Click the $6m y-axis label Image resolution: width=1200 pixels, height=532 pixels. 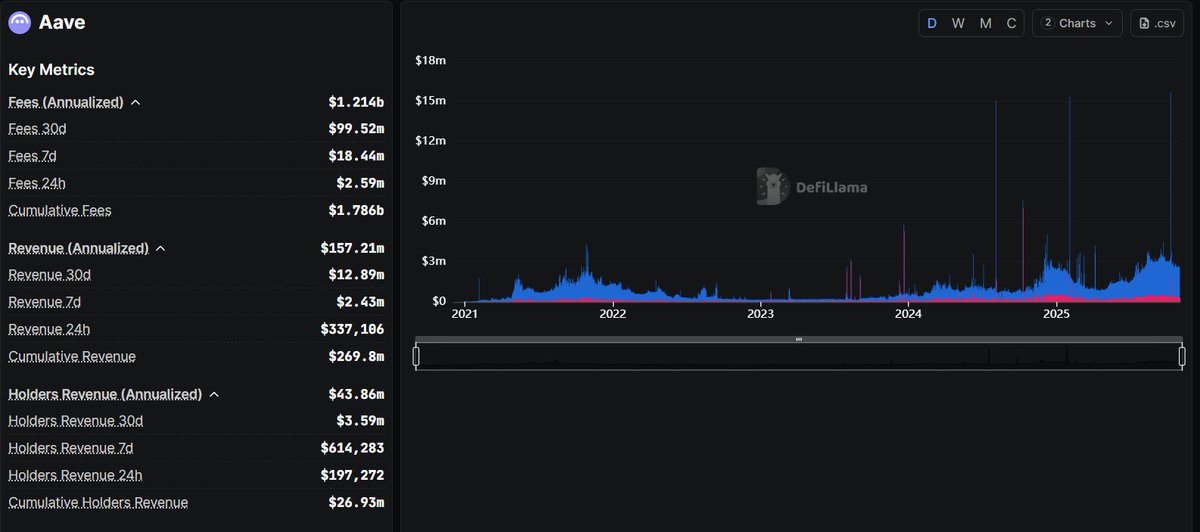point(433,220)
